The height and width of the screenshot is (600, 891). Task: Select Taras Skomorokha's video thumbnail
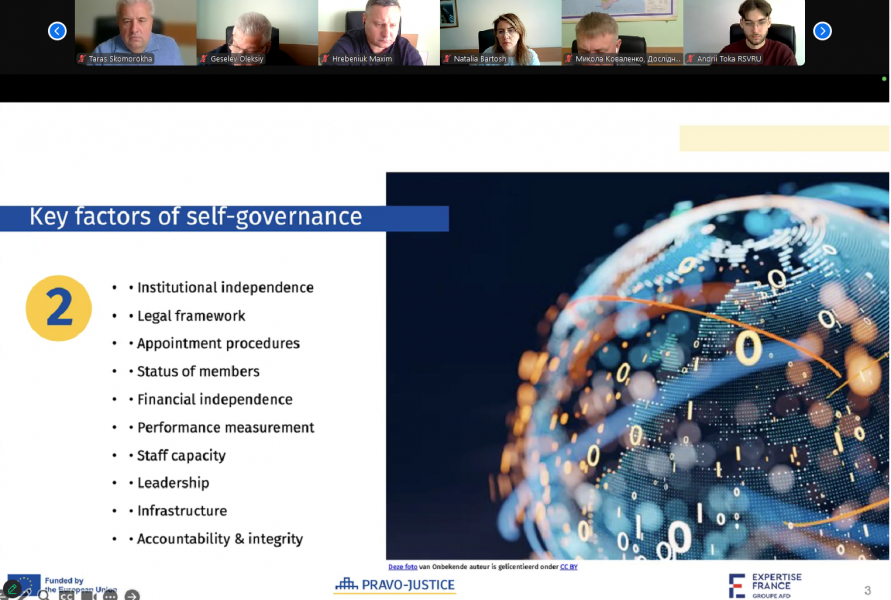[135, 32]
